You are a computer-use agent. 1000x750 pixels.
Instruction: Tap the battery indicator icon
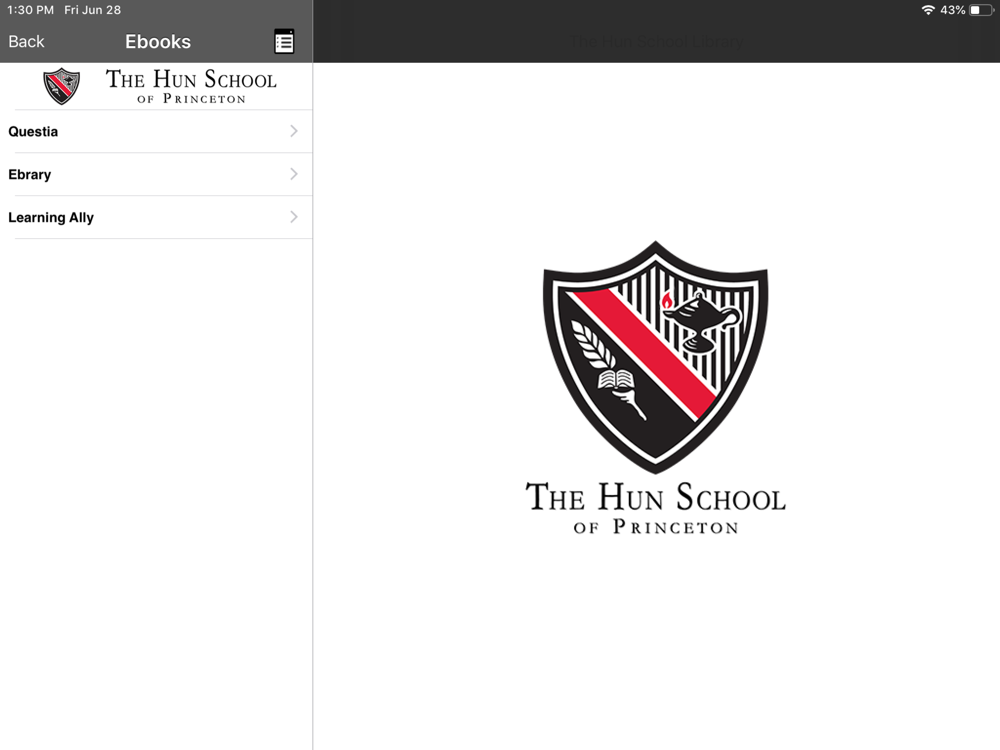[982, 10]
